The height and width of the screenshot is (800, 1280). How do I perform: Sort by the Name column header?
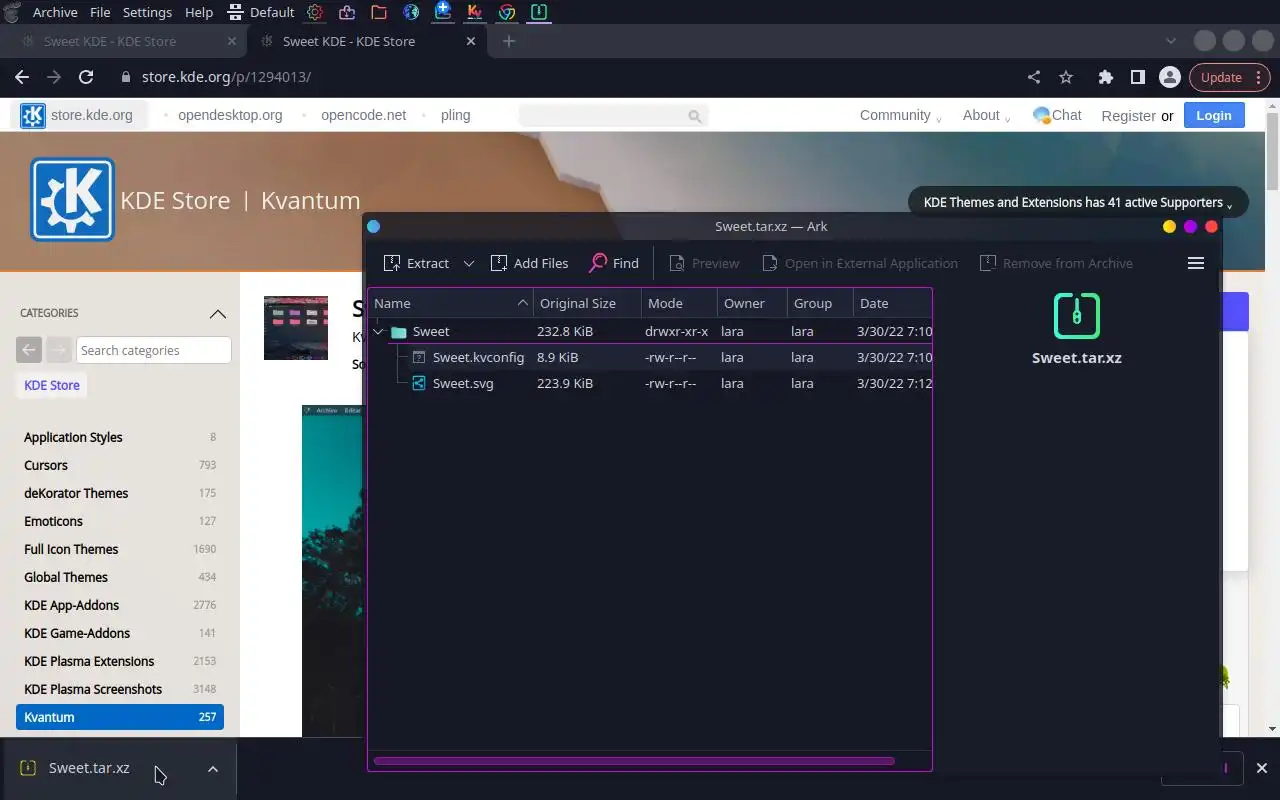click(x=451, y=303)
